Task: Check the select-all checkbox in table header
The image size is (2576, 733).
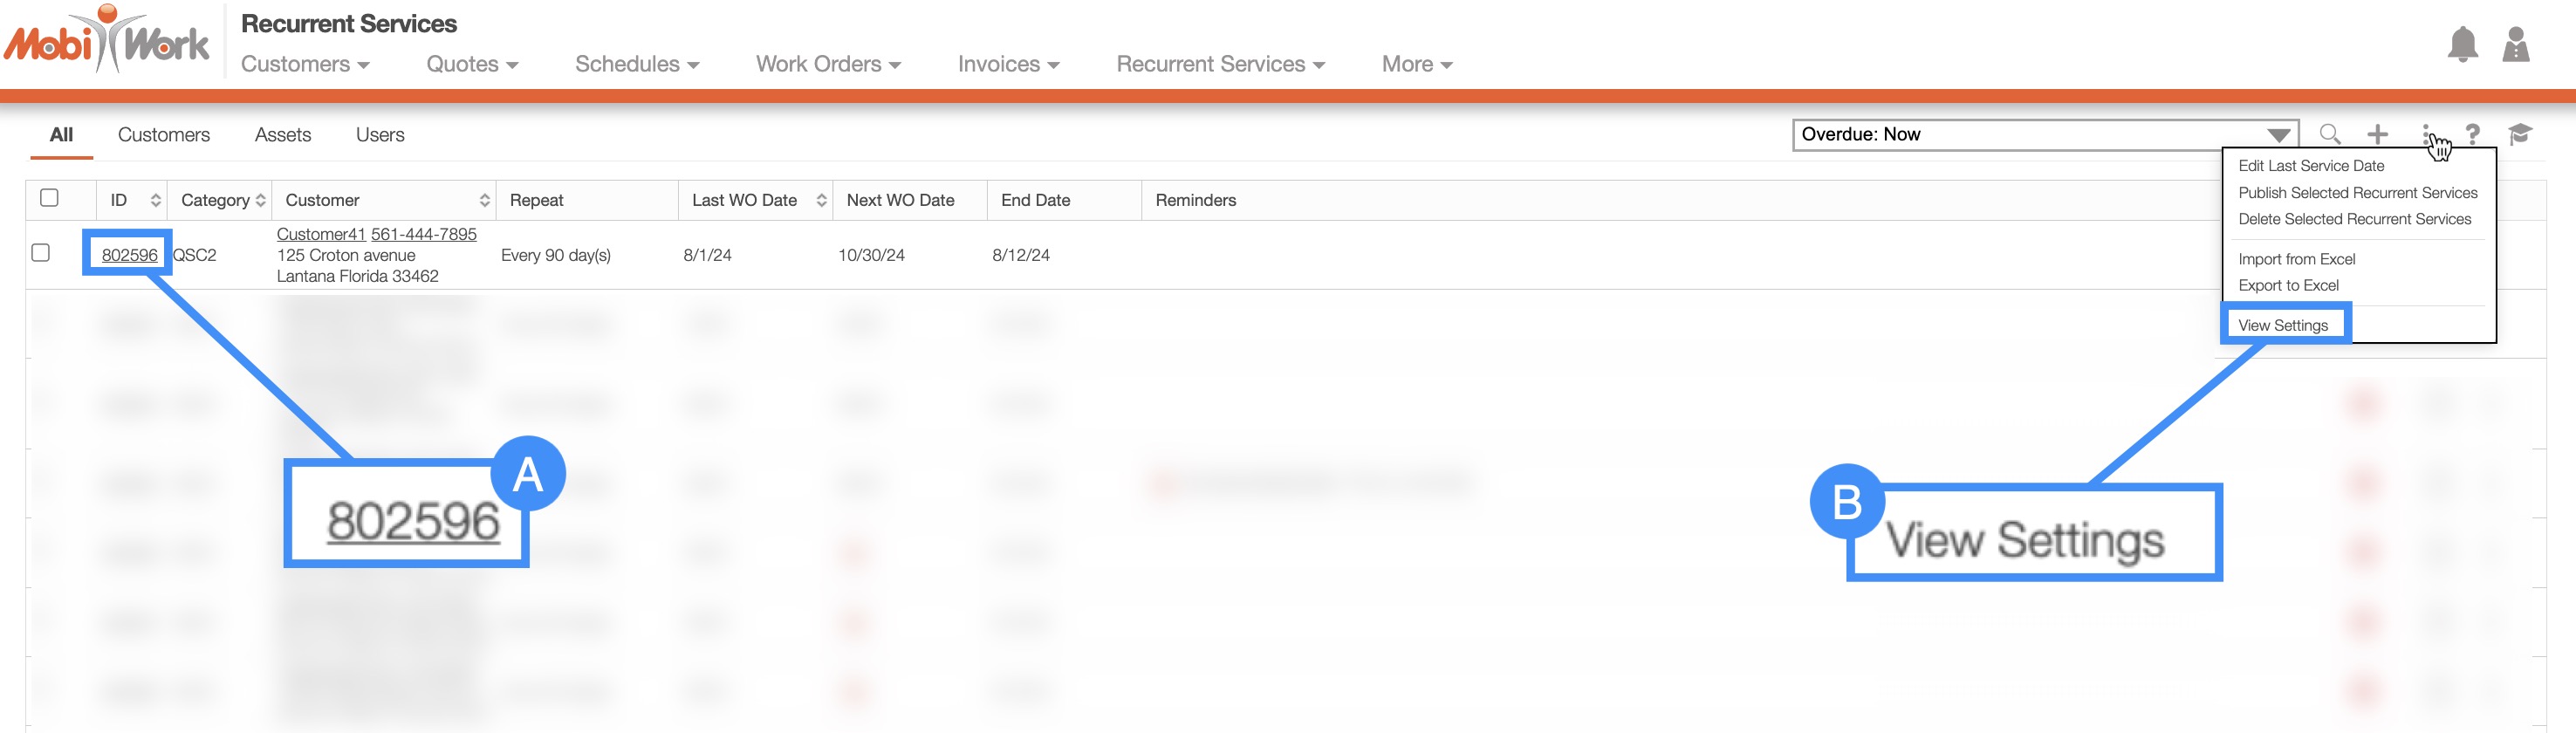Action: click(49, 198)
